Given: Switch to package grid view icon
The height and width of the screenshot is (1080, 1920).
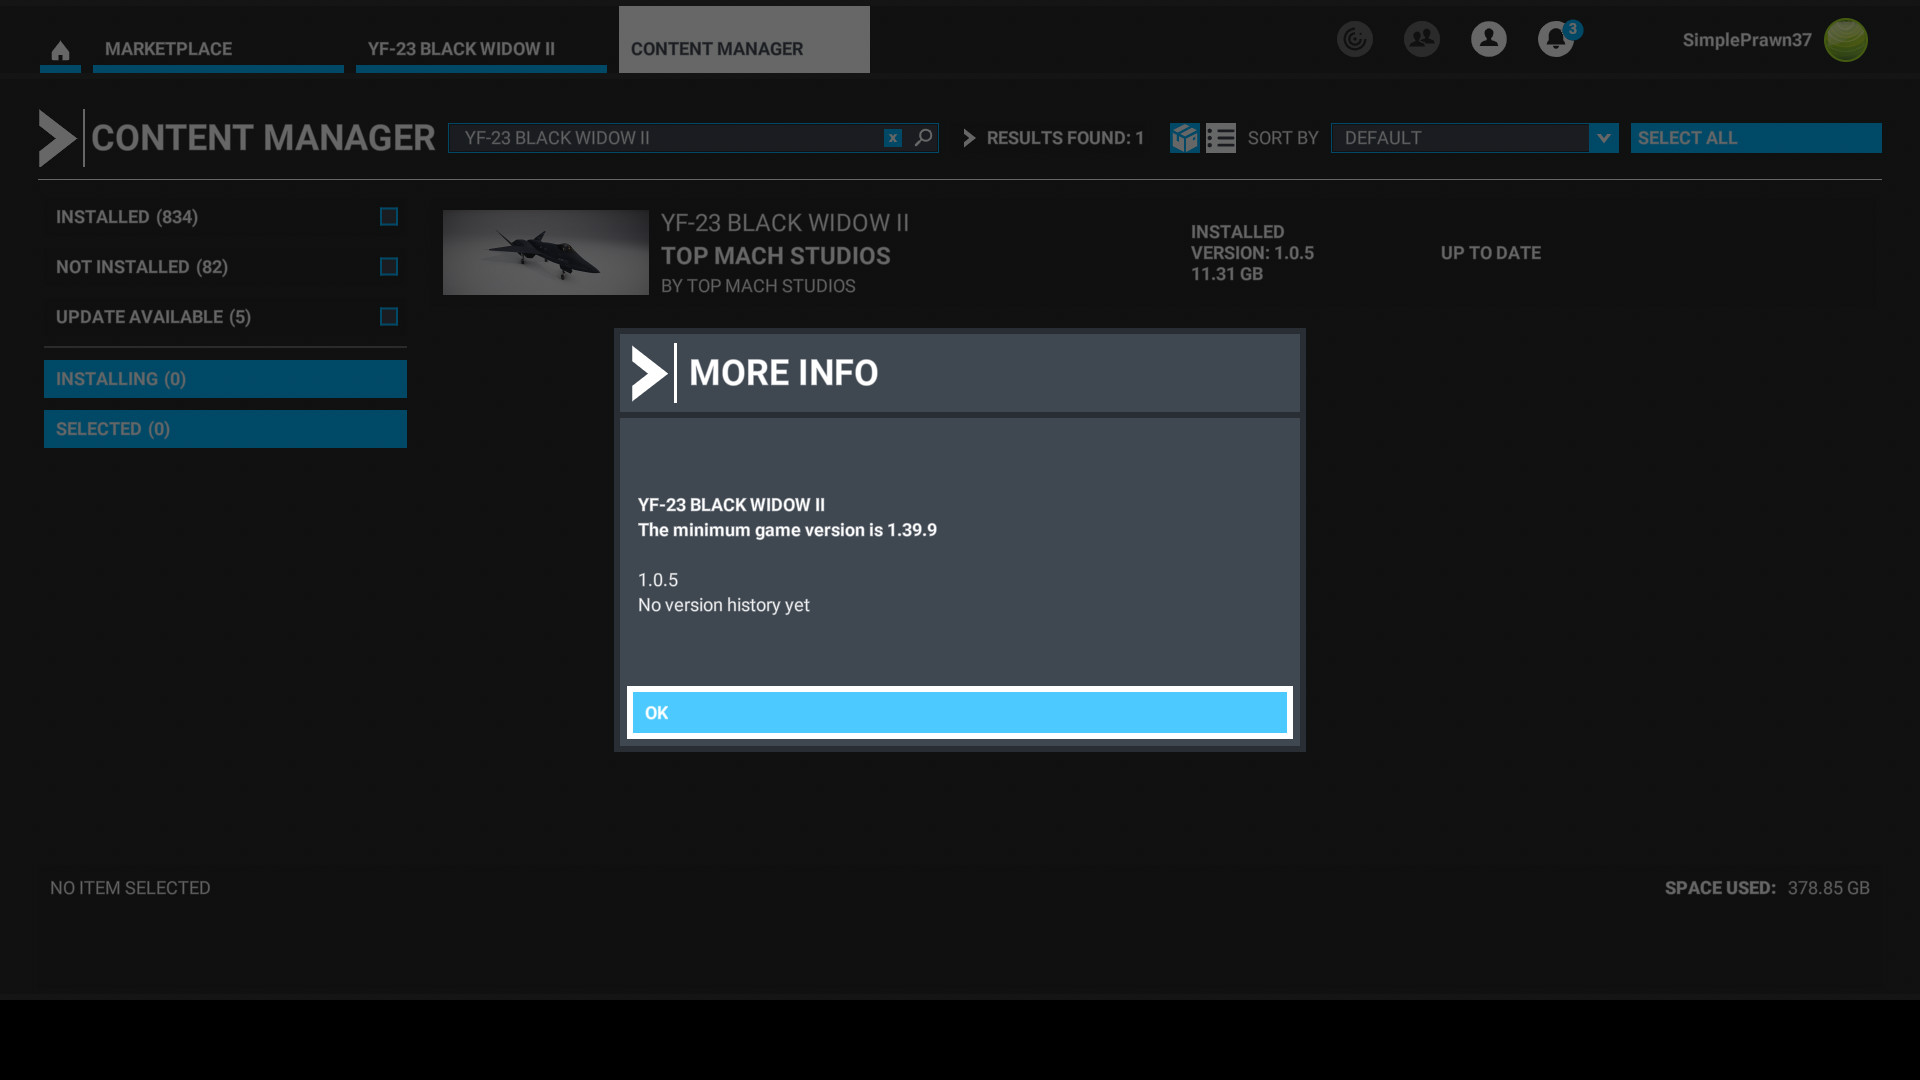Looking at the screenshot, I should (x=1184, y=138).
